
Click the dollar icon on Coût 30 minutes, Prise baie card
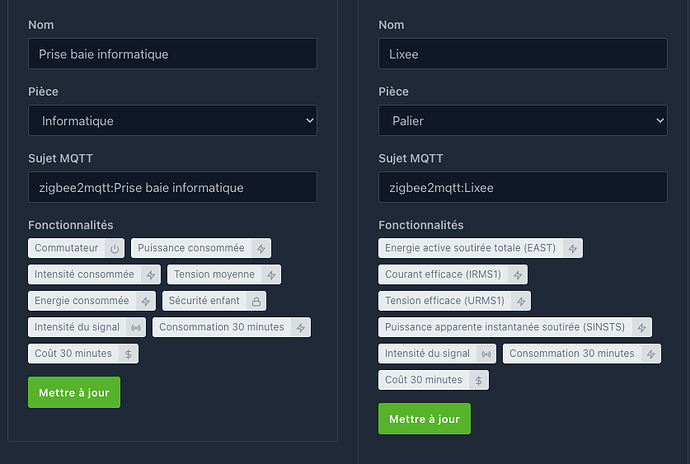pyautogui.click(x=128, y=354)
